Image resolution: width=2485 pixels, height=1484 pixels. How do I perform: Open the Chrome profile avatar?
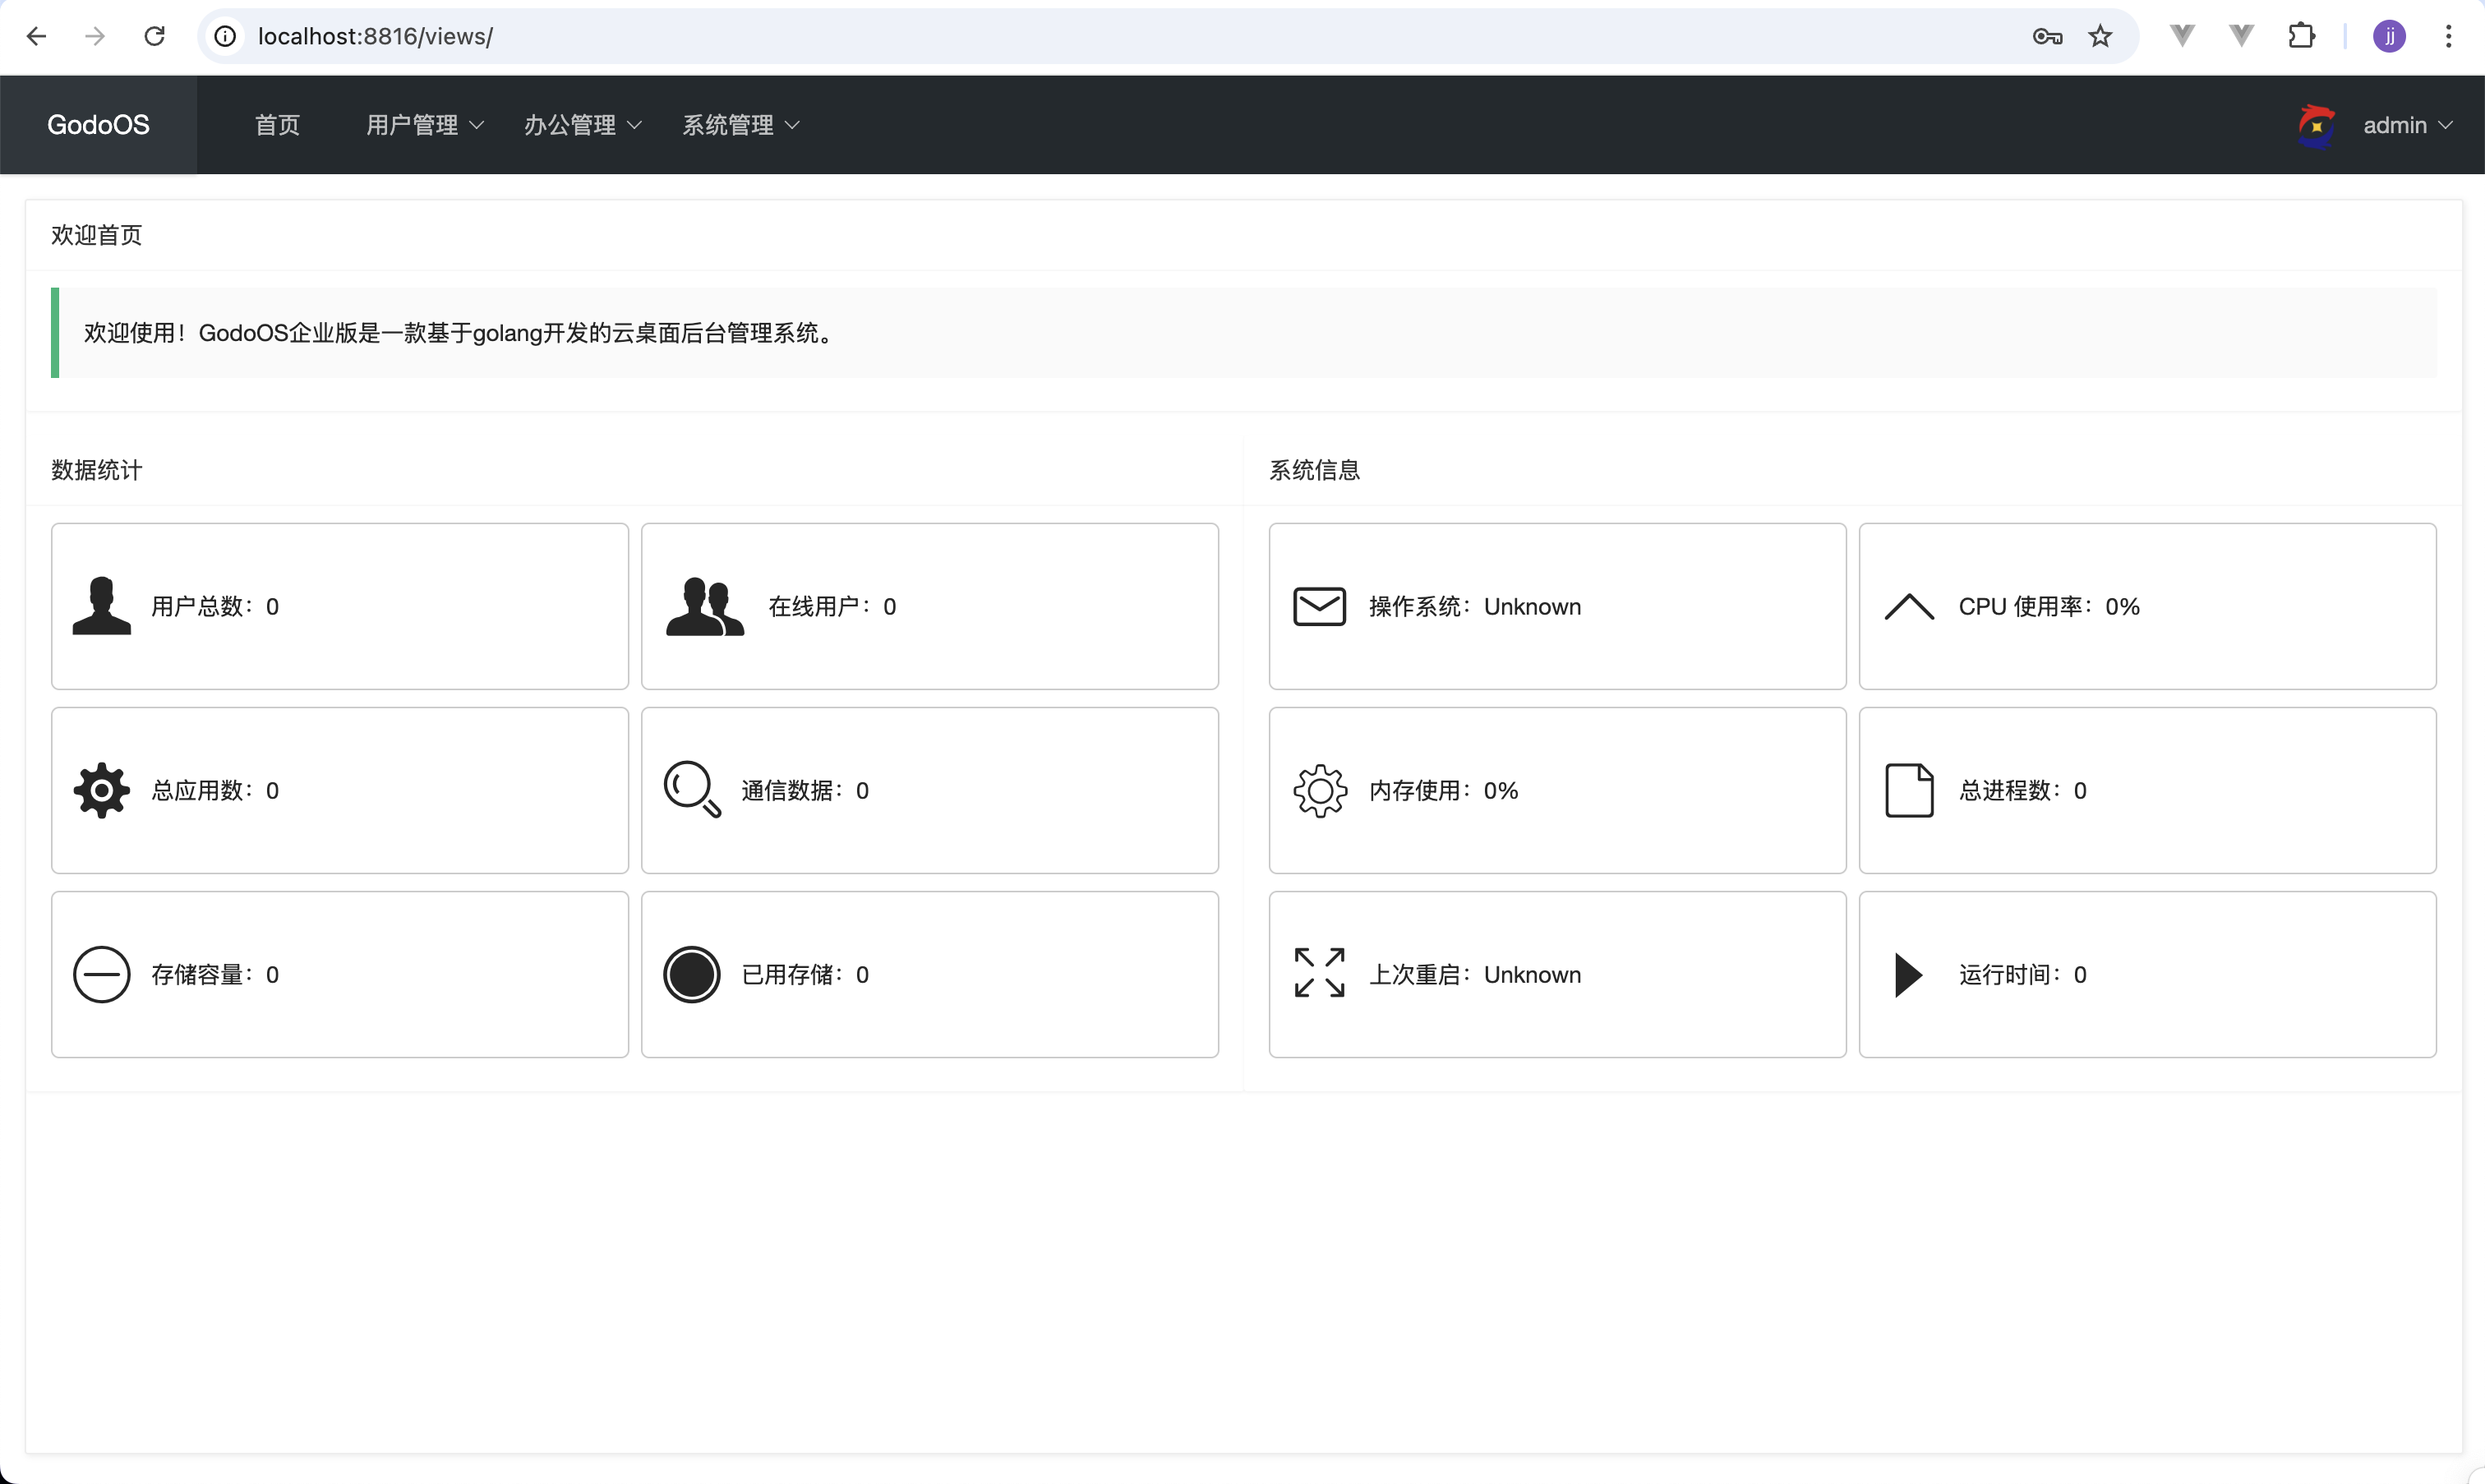tap(2389, 37)
